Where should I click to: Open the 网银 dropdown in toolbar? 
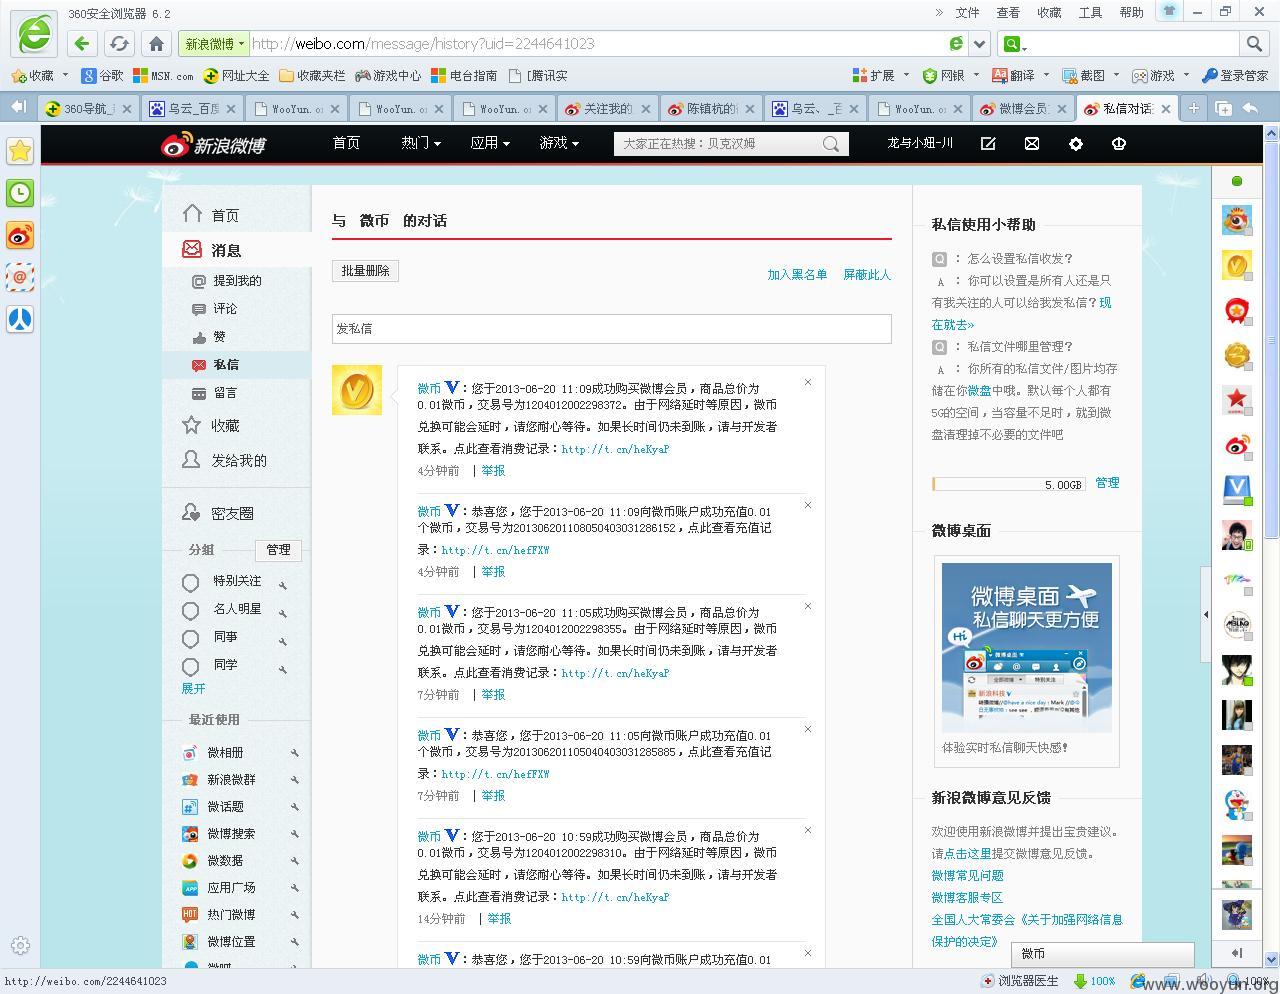pos(951,75)
